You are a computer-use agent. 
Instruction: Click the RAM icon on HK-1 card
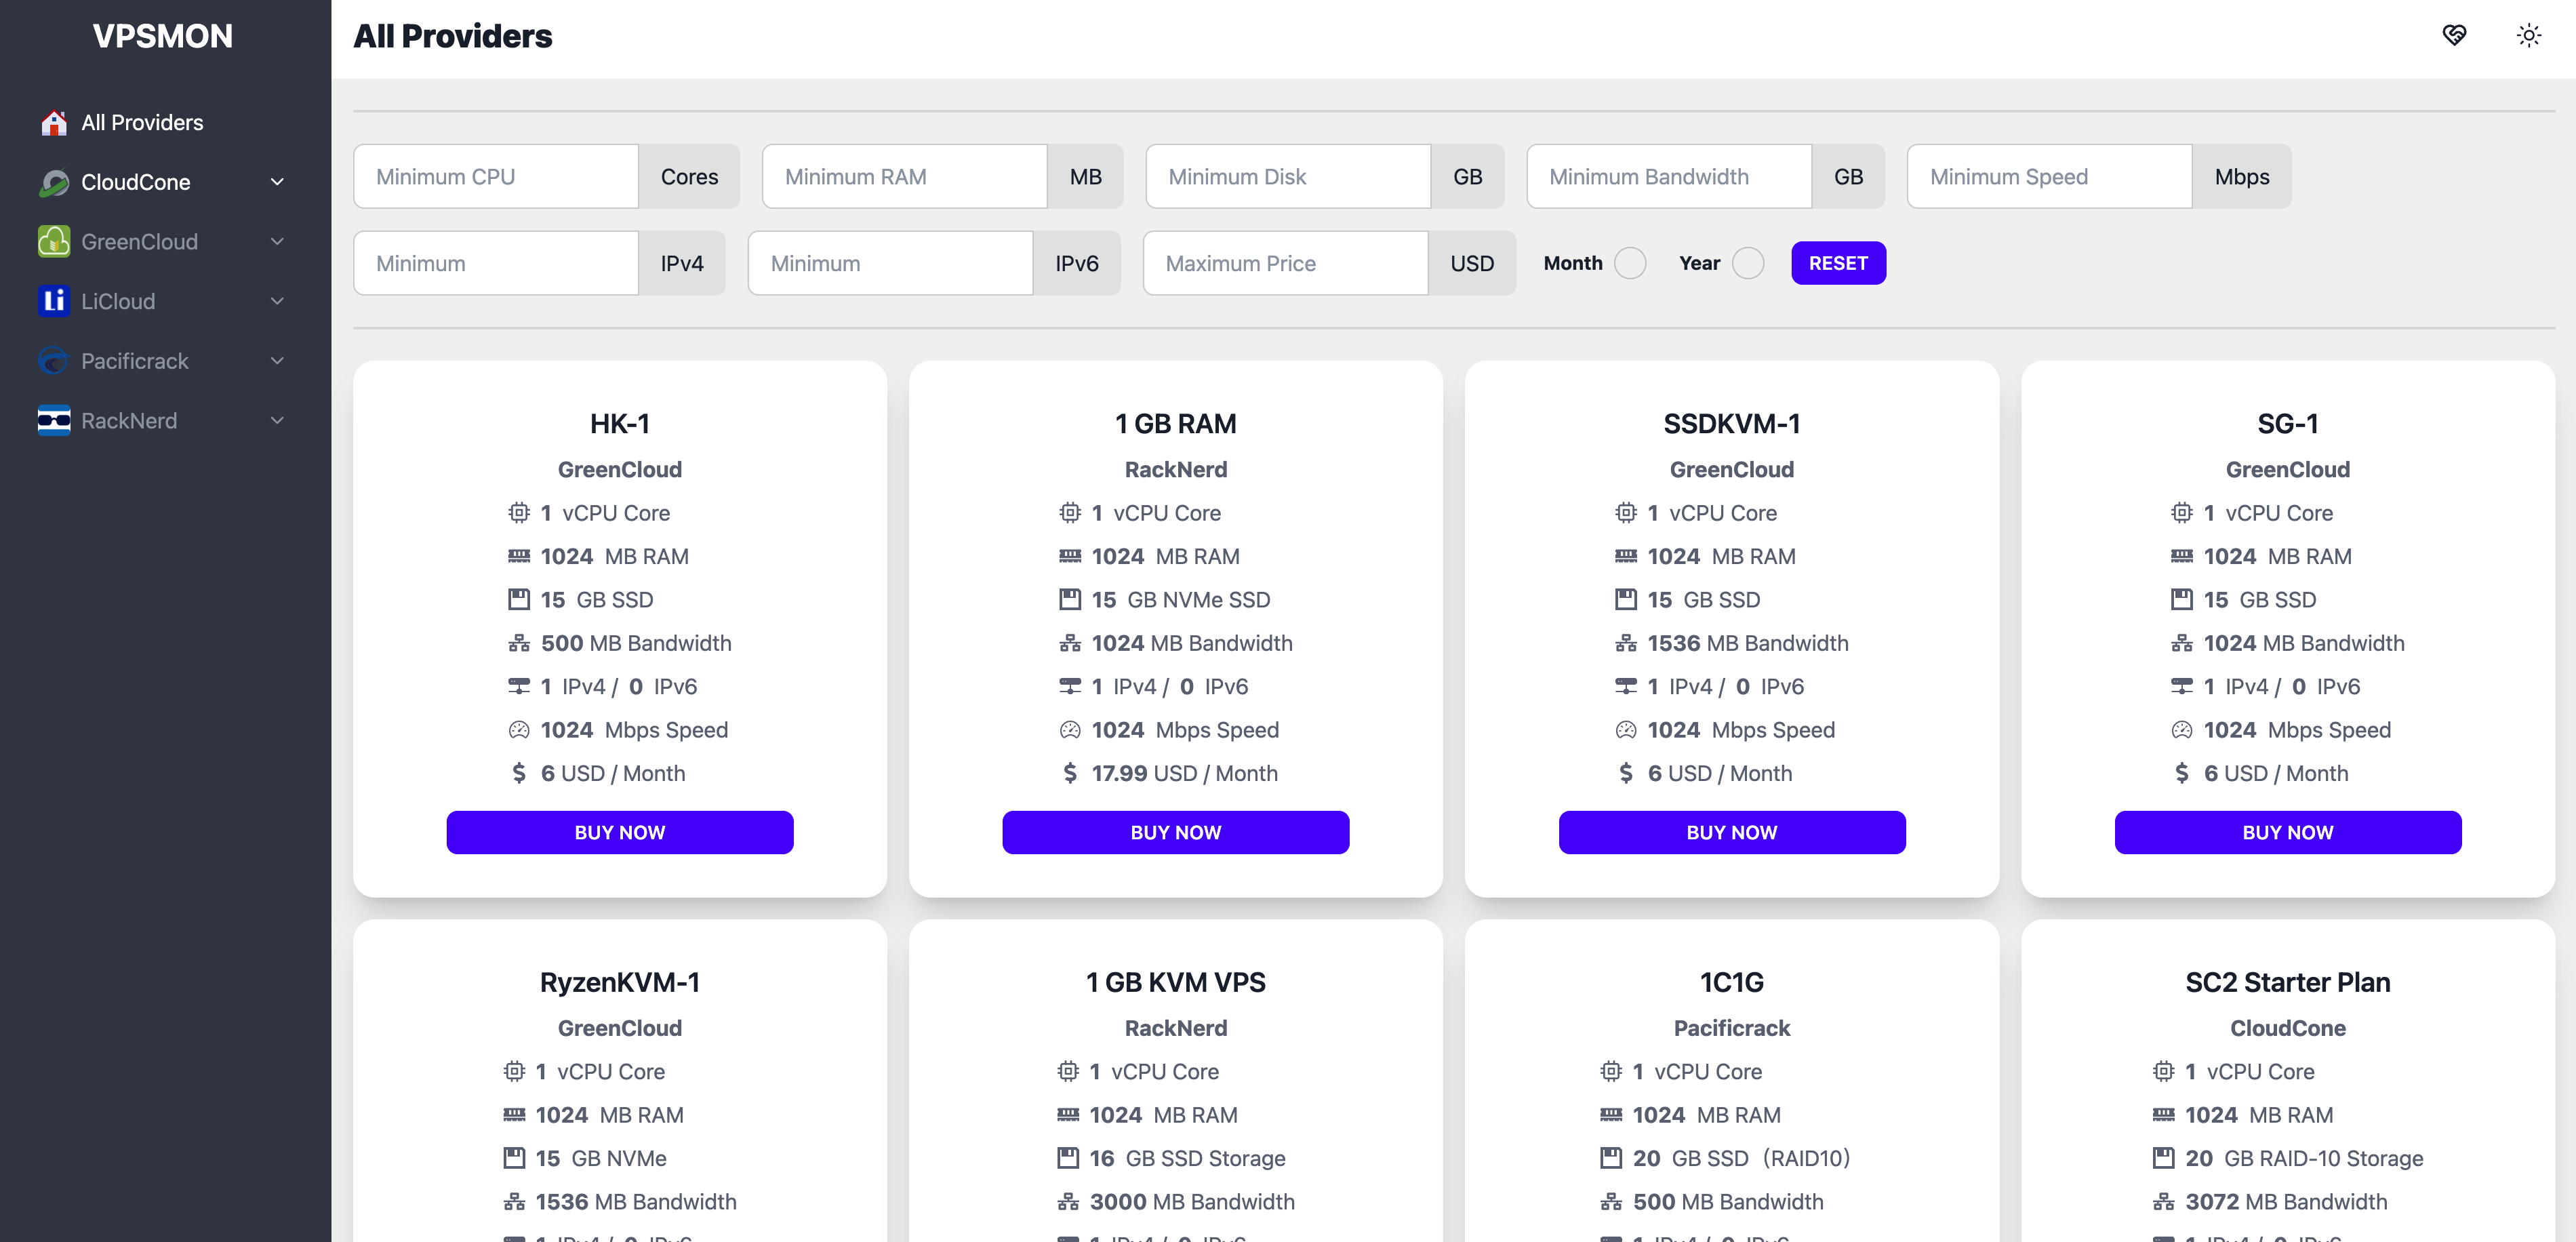coord(518,556)
